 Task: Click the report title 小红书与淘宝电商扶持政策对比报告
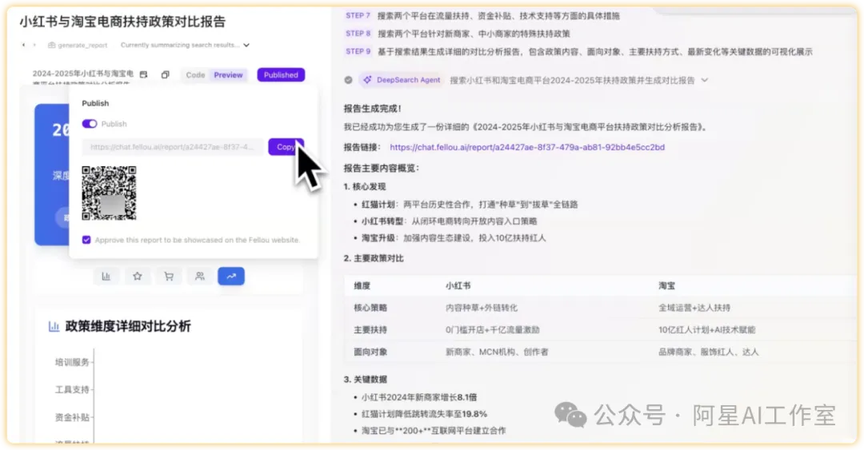click(x=122, y=21)
